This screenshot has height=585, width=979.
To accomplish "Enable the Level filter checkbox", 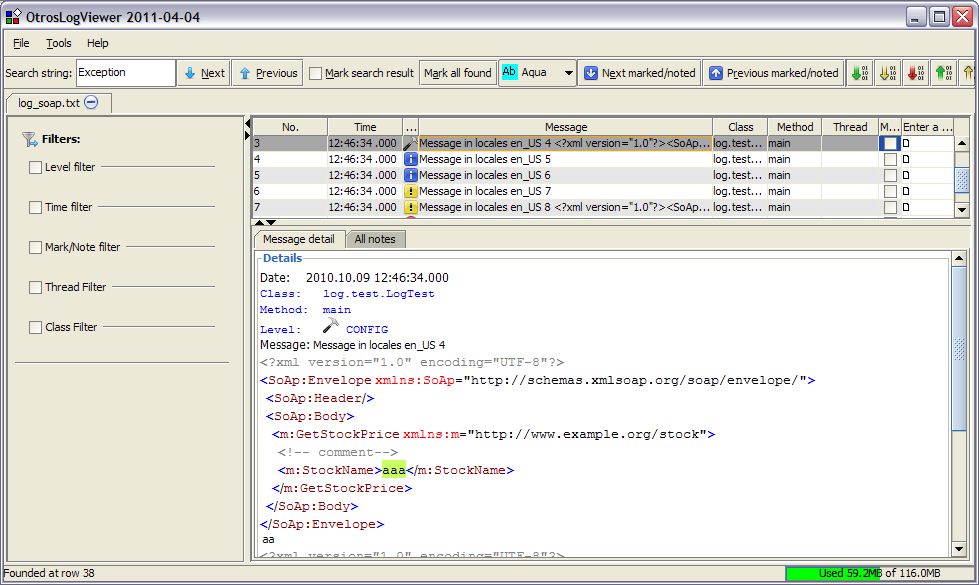I will tap(36, 167).
